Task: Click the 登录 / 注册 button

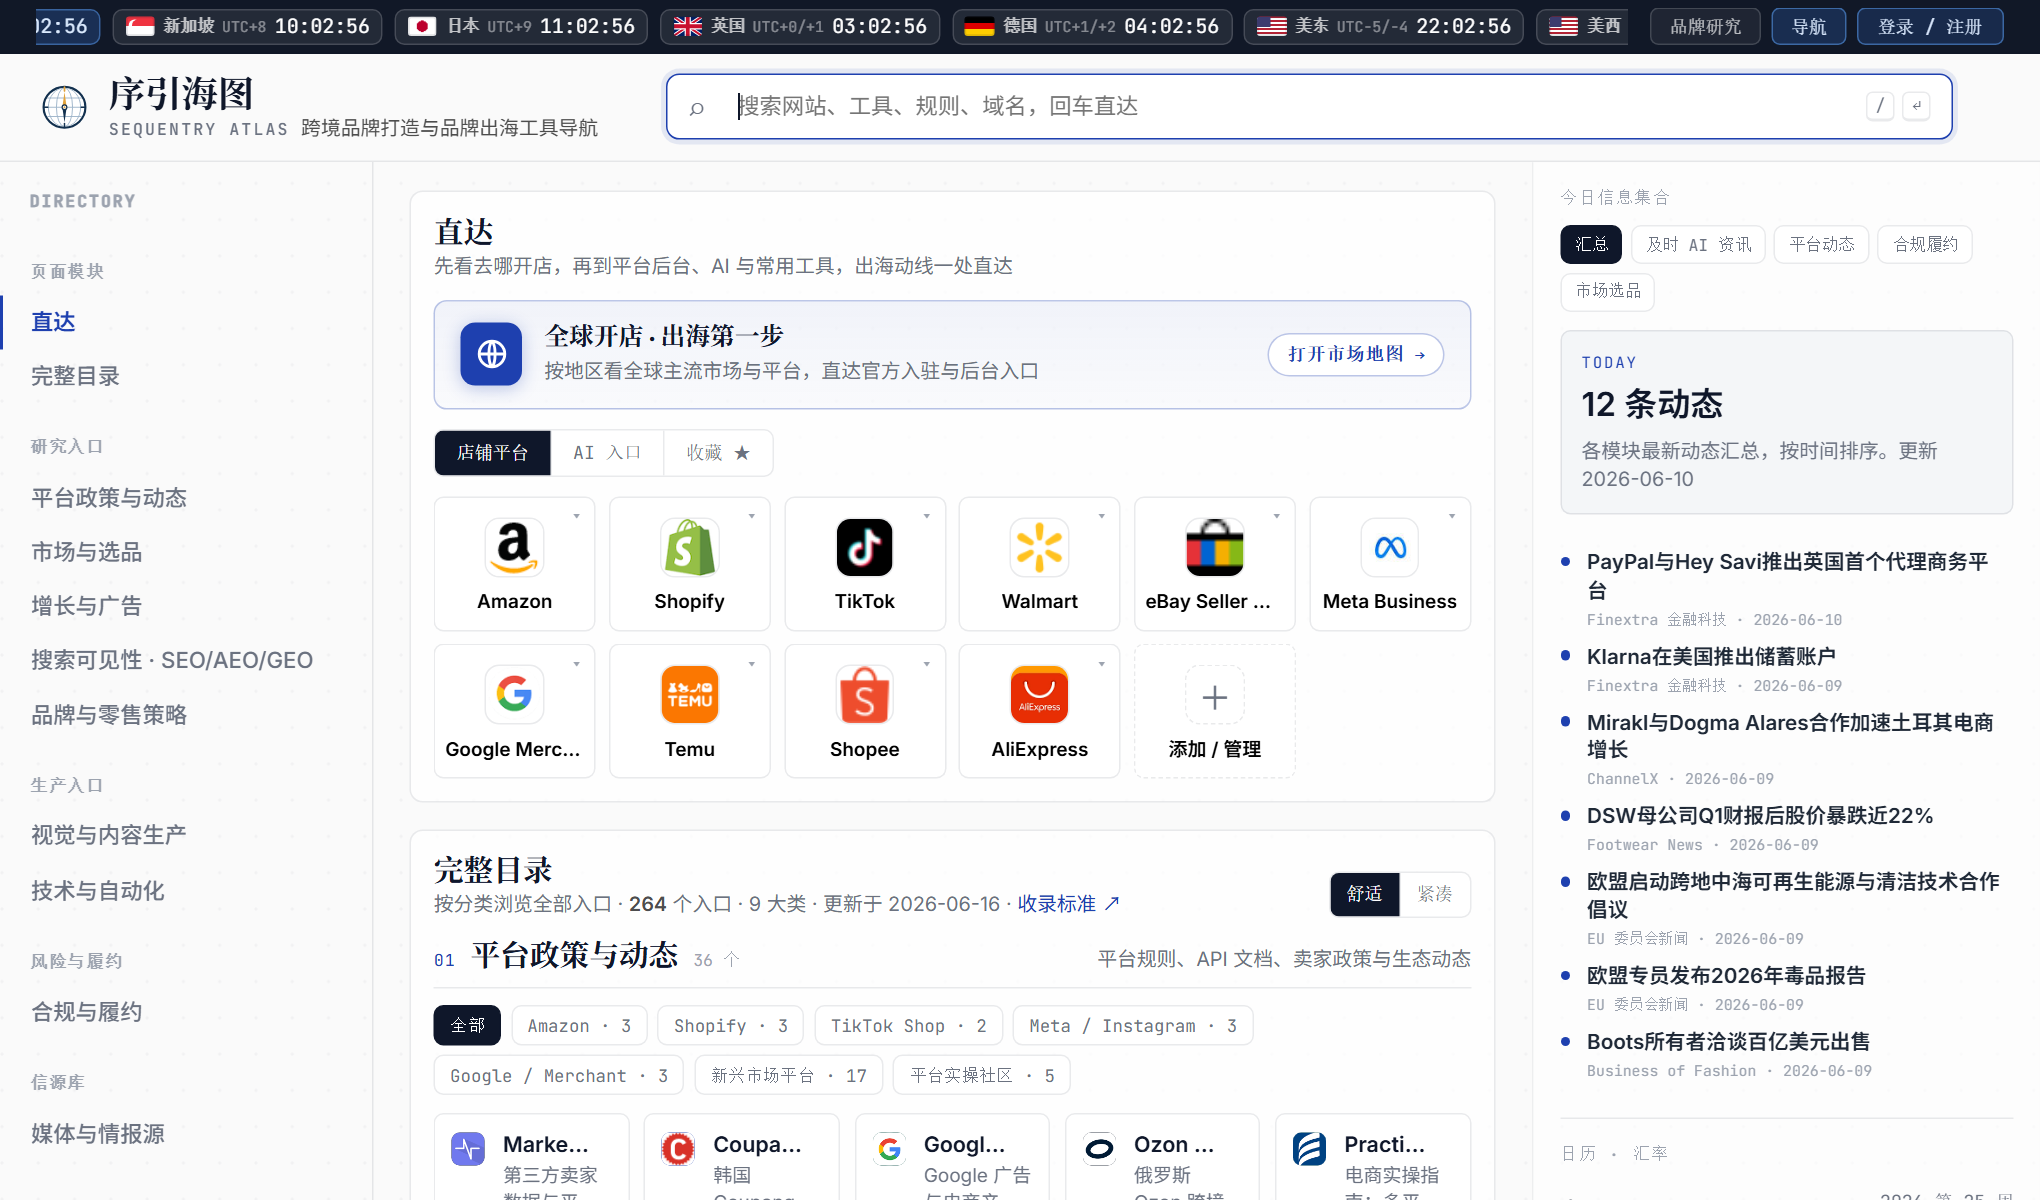Action: pyautogui.click(x=1930, y=27)
